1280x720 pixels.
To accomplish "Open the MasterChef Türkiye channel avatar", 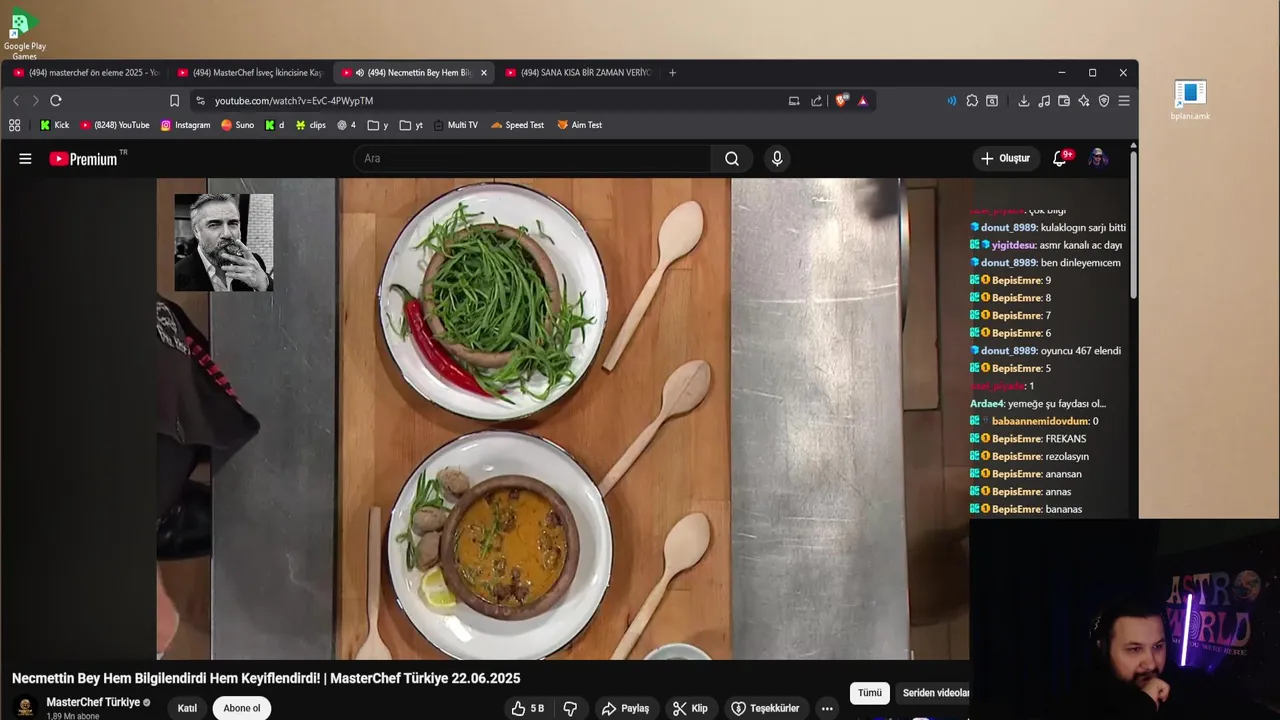I will tap(26, 707).
